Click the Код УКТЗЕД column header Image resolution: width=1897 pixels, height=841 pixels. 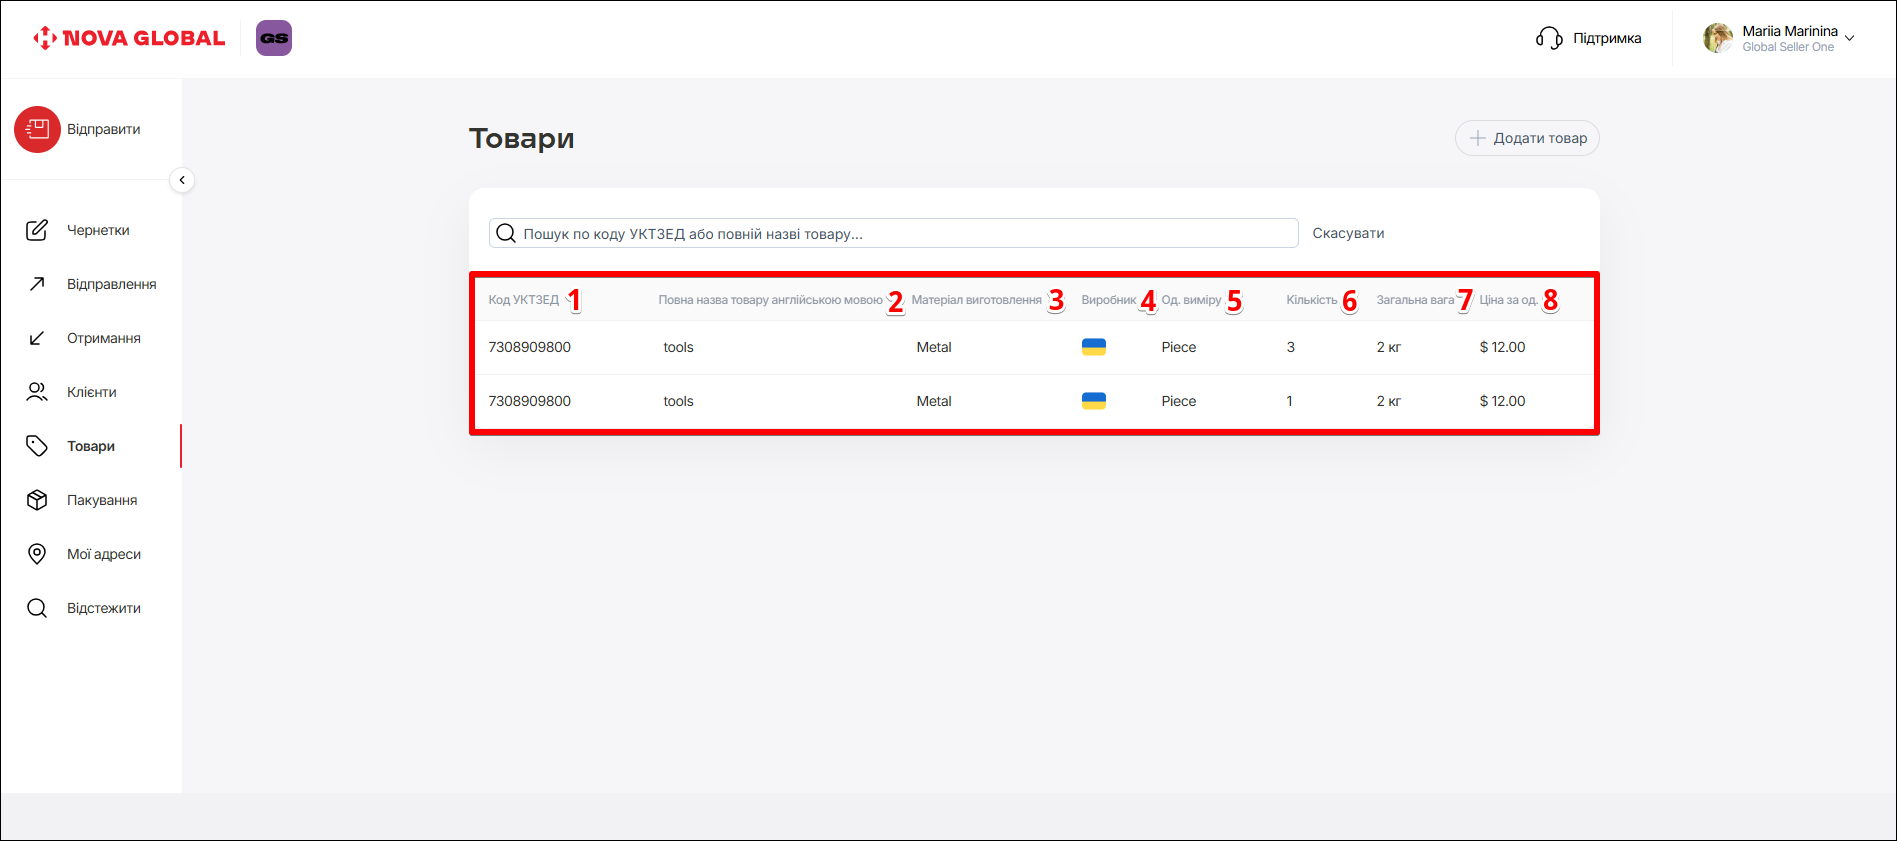click(x=523, y=300)
